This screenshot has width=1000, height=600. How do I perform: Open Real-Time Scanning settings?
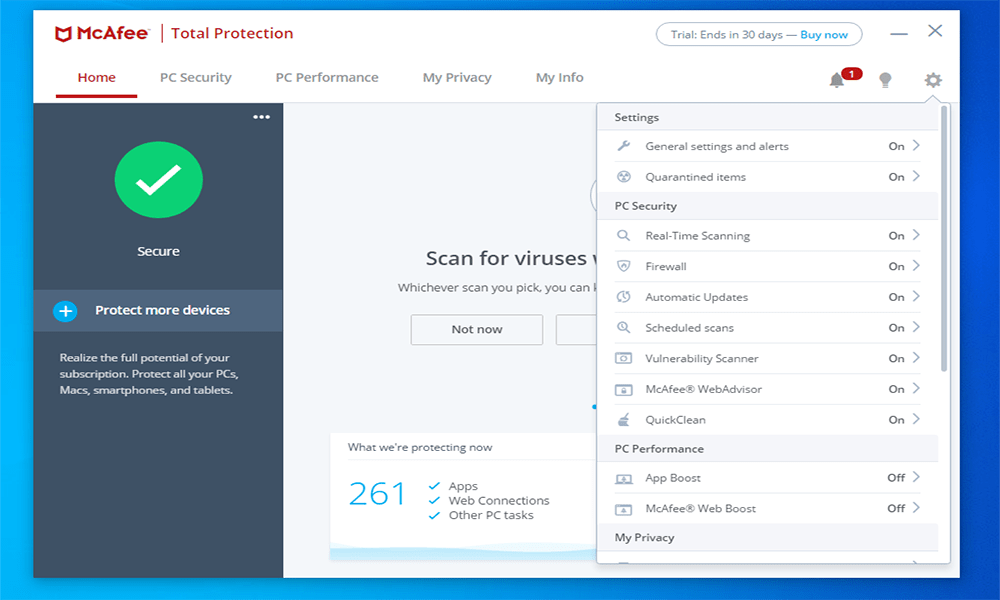point(768,236)
